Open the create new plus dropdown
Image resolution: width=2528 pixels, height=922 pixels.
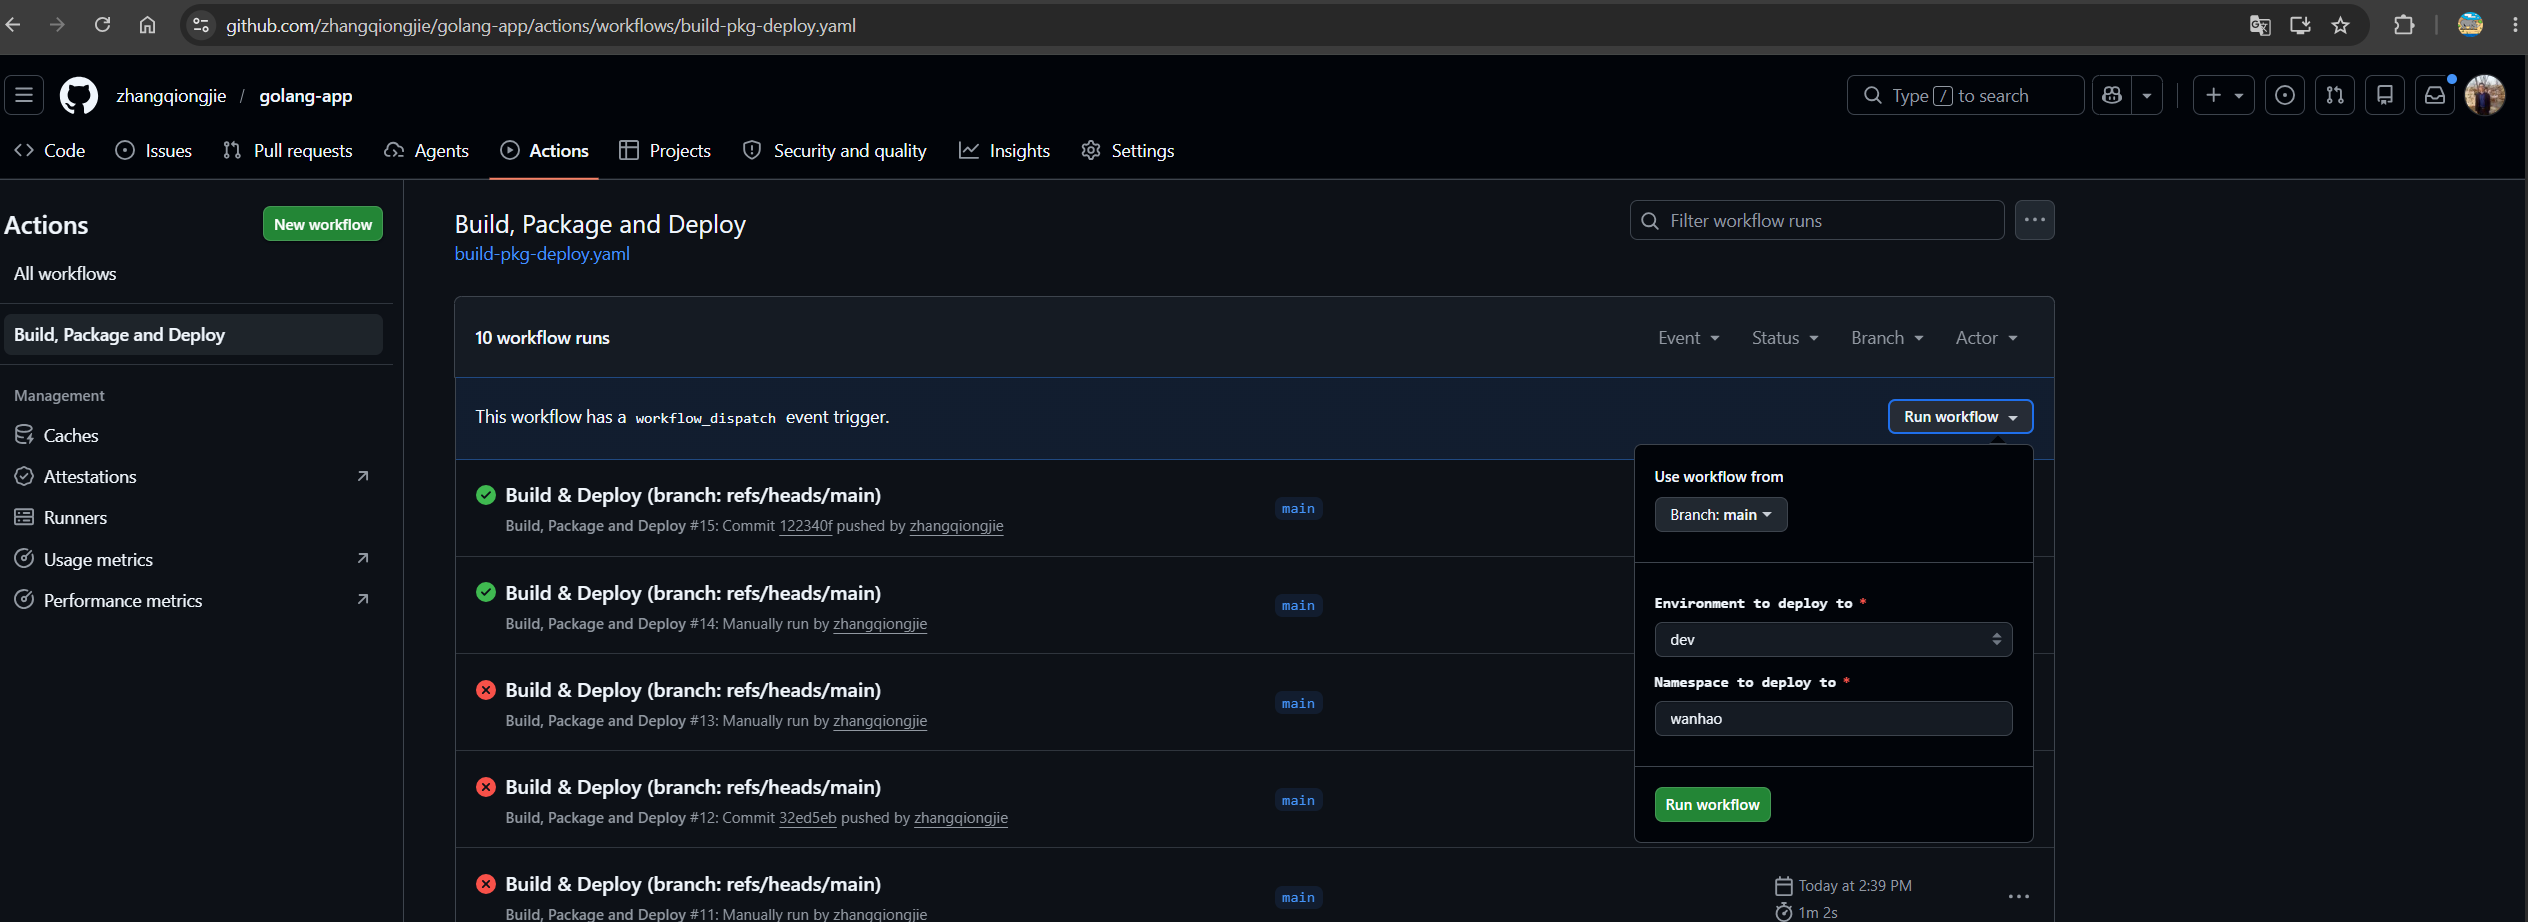click(x=2223, y=95)
